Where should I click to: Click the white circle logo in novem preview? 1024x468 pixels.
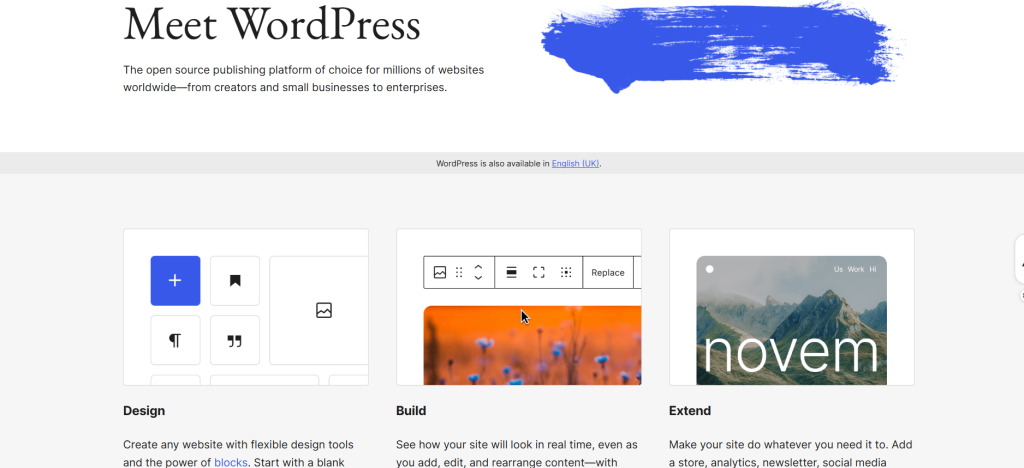(x=710, y=269)
